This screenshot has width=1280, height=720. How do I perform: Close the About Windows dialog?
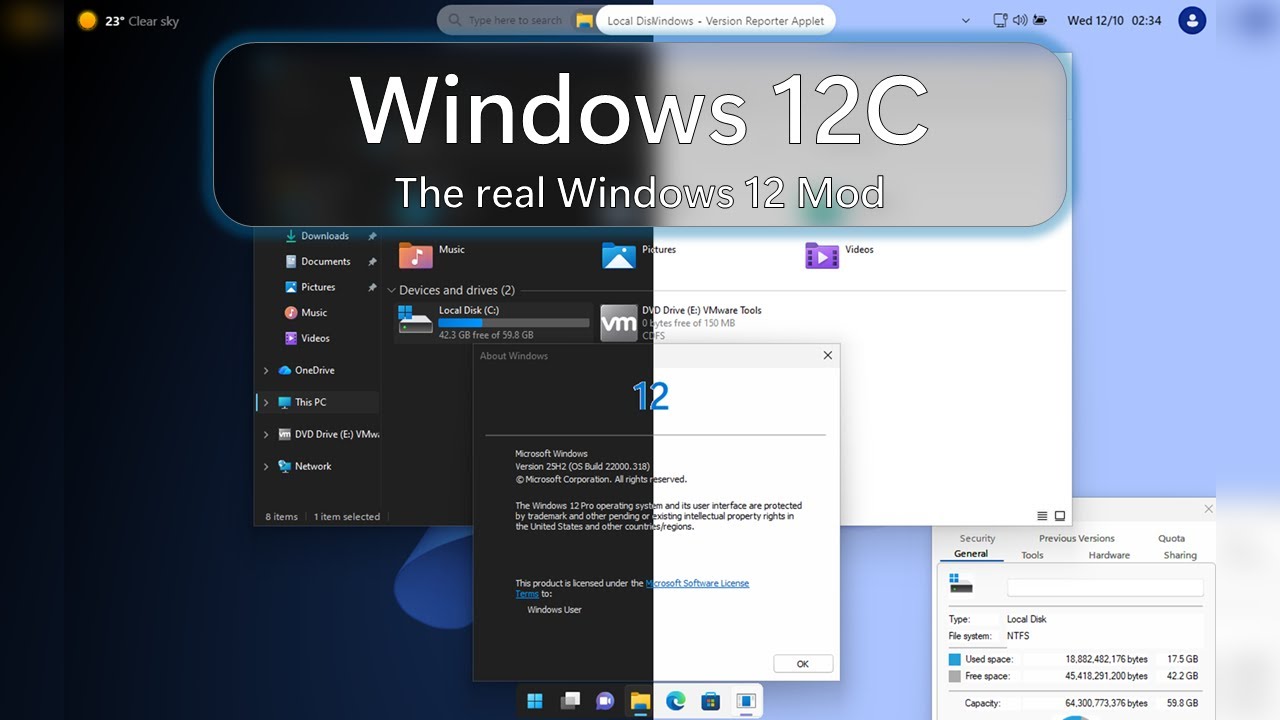pos(827,355)
